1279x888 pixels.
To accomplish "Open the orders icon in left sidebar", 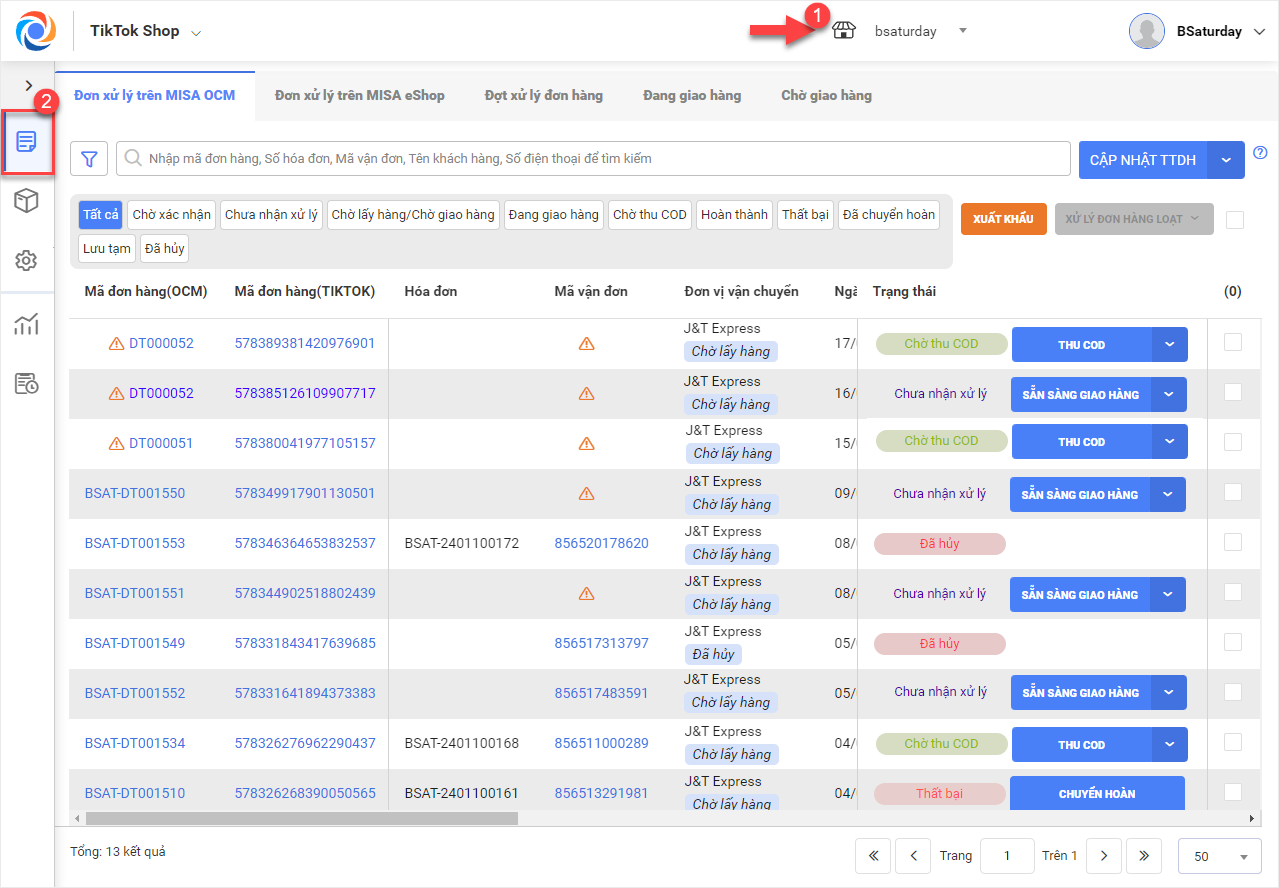I will pyautogui.click(x=27, y=142).
